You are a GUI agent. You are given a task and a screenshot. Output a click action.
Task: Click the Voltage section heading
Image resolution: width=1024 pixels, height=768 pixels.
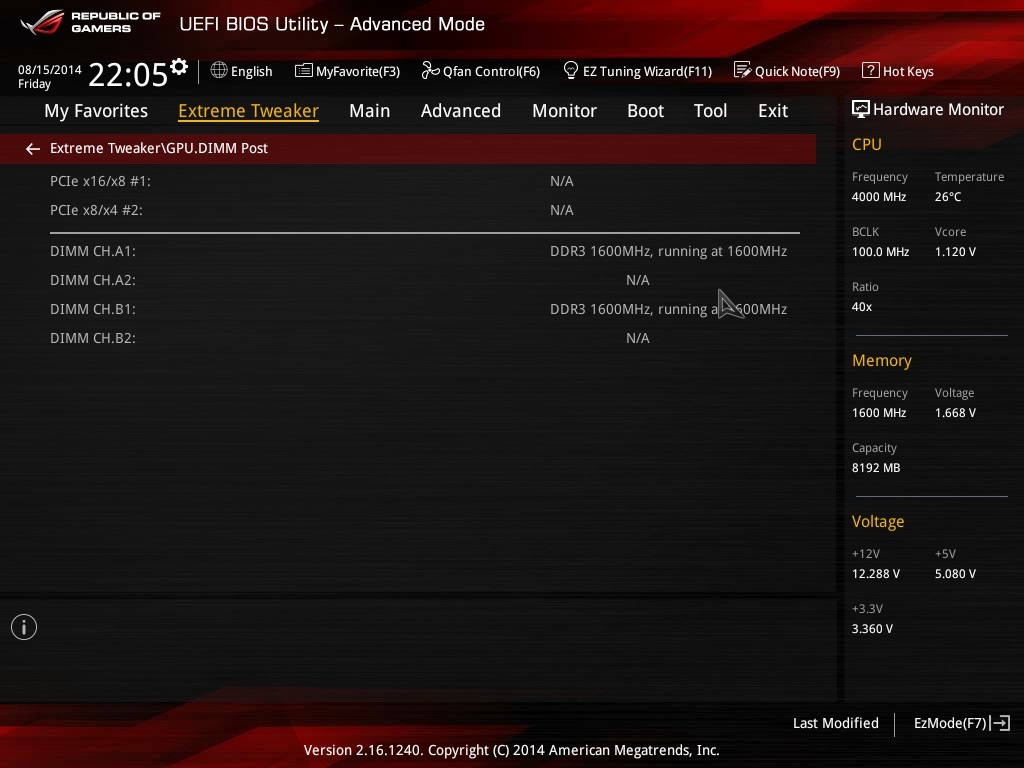click(878, 522)
